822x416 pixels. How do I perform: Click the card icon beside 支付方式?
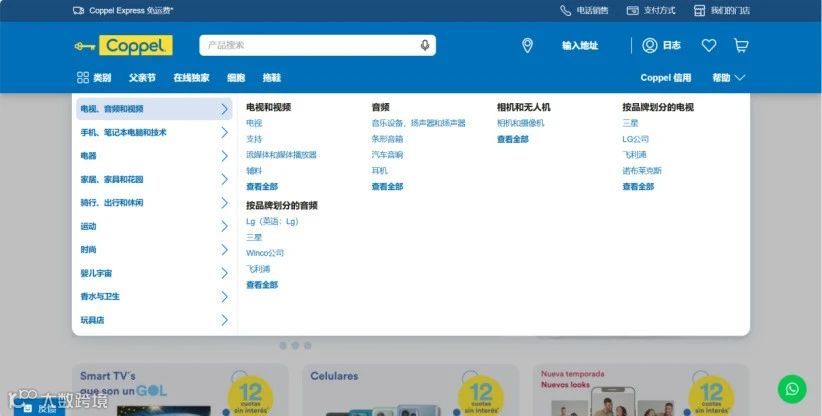pyautogui.click(x=632, y=10)
